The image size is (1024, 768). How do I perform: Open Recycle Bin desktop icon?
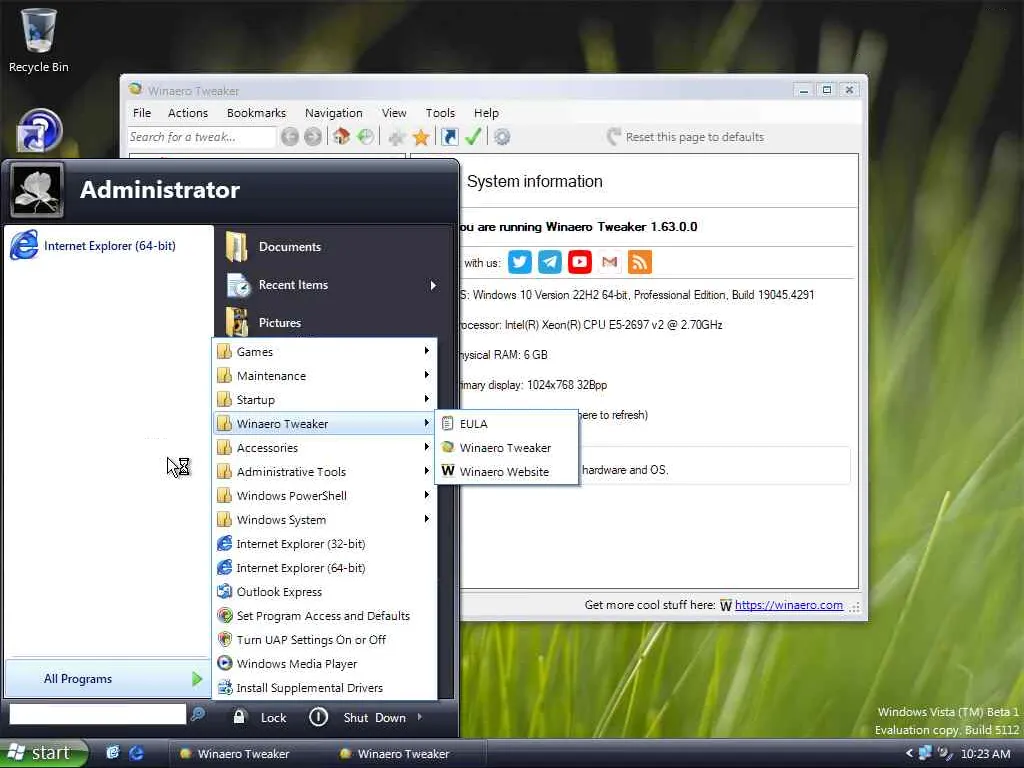pyautogui.click(x=39, y=39)
